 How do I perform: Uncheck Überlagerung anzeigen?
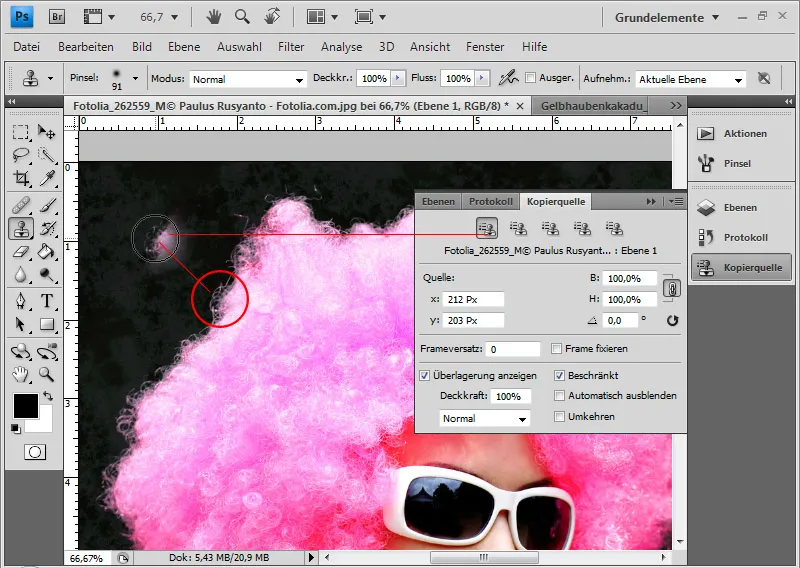coord(424,376)
